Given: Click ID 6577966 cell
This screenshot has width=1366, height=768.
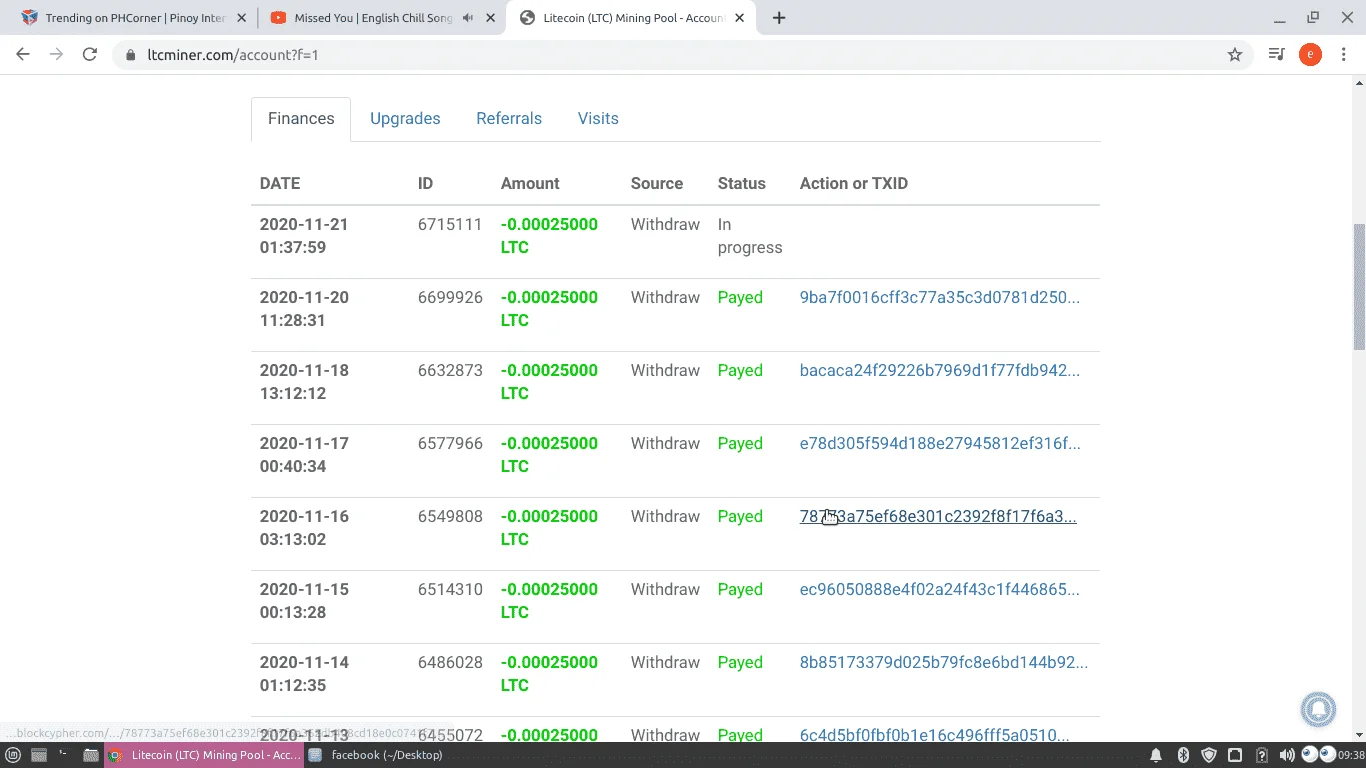Looking at the screenshot, I should click(450, 444).
